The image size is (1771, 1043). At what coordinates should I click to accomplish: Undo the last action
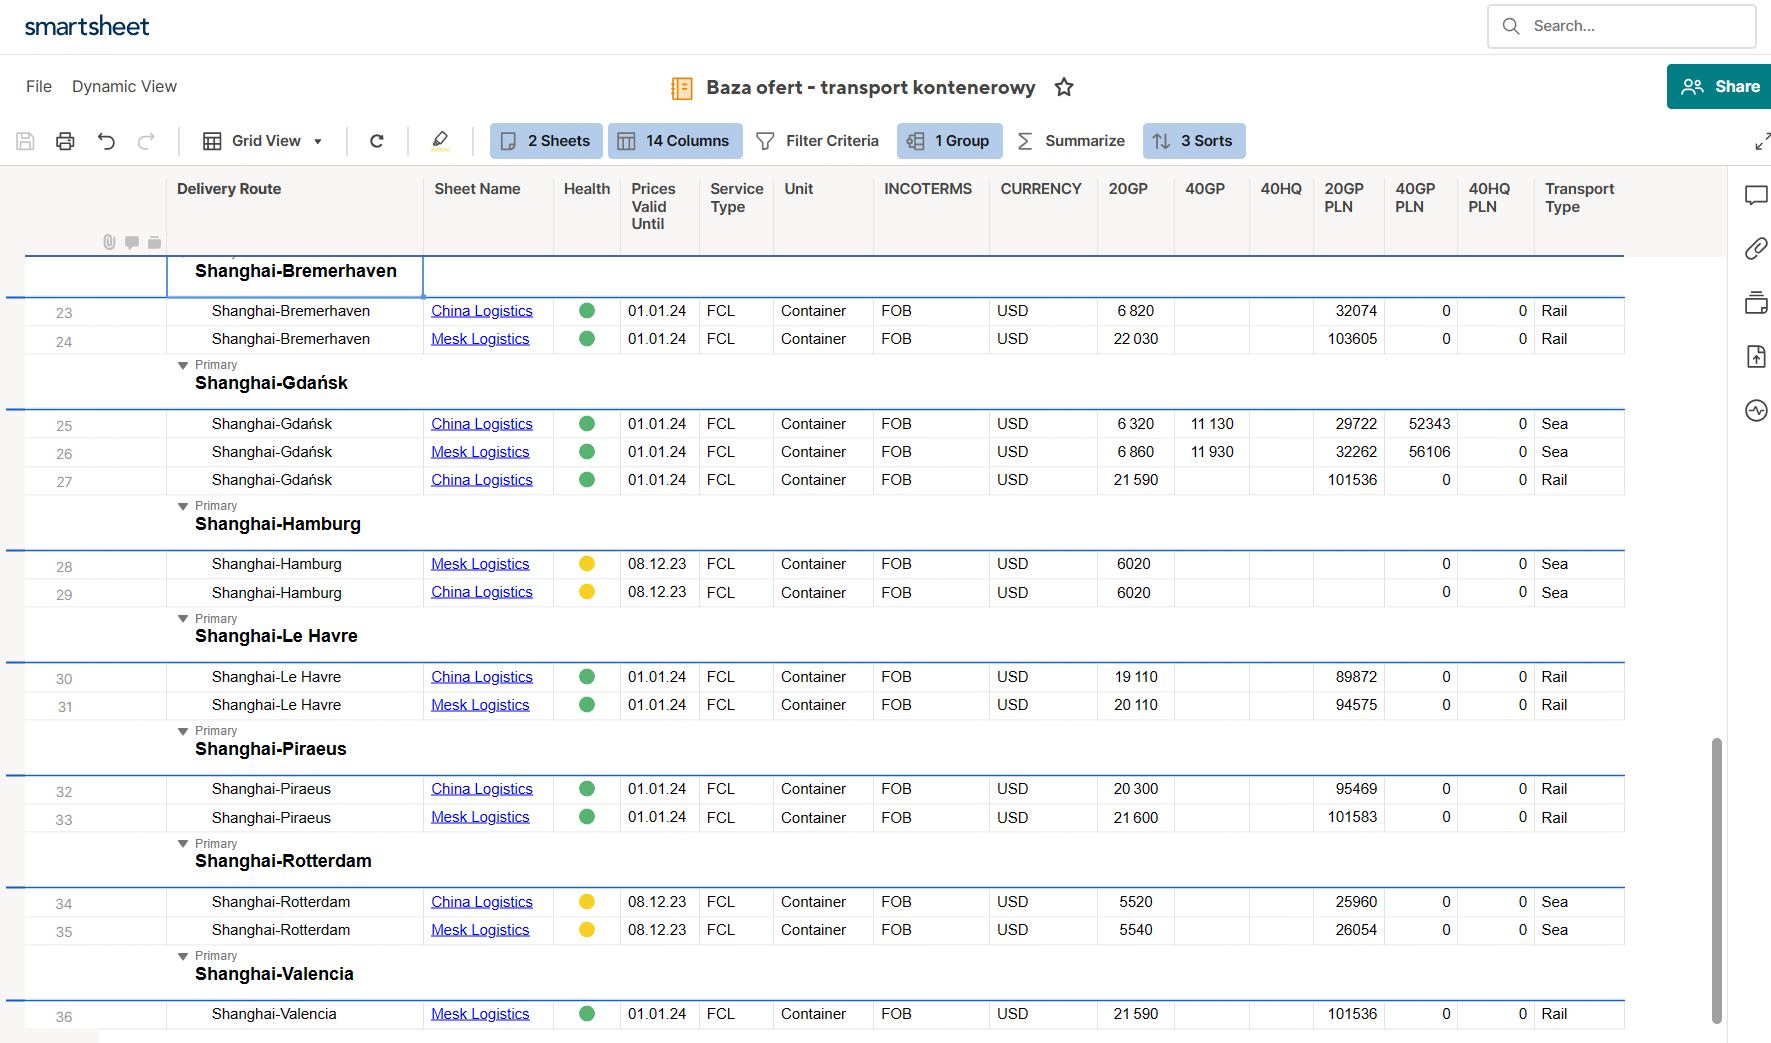pyautogui.click(x=106, y=141)
